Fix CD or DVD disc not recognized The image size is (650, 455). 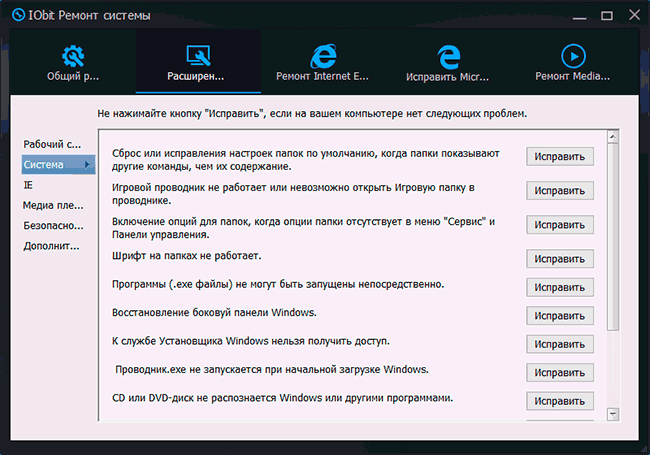coord(560,401)
